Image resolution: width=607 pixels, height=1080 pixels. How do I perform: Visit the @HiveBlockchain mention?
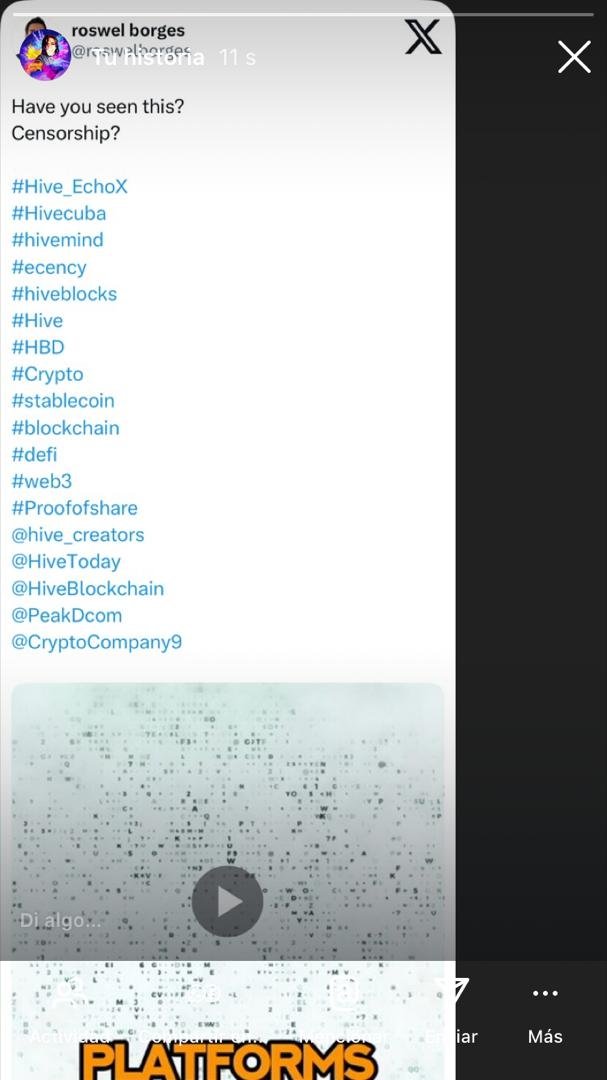(x=88, y=589)
